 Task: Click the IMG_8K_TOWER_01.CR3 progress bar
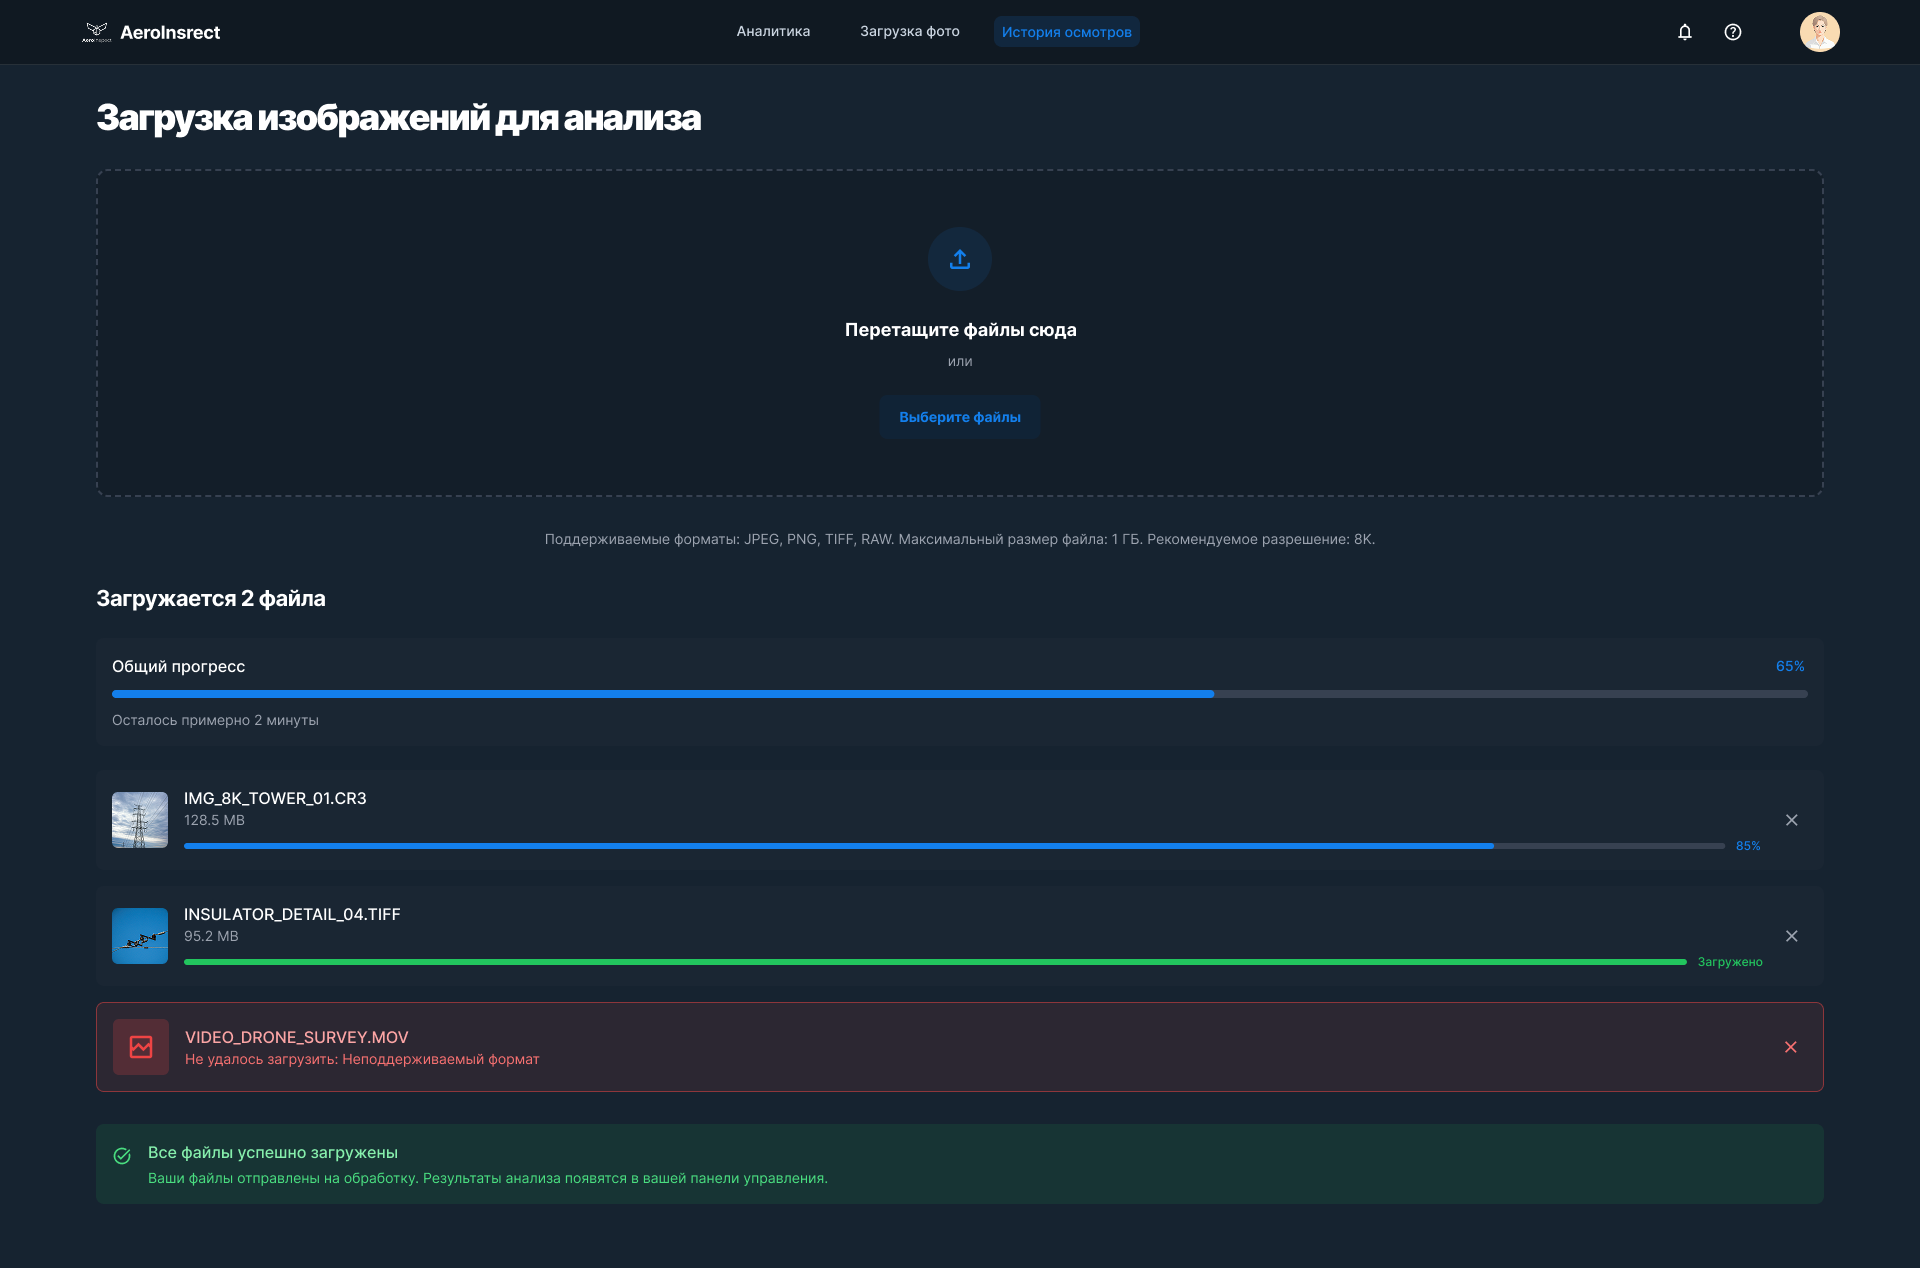[954, 846]
